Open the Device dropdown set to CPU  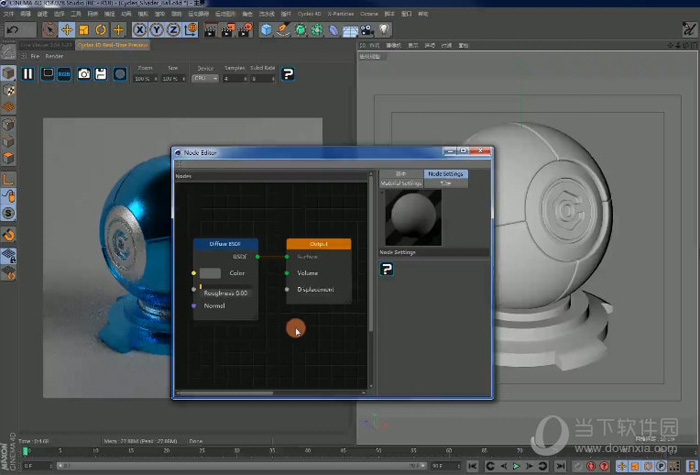[x=204, y=78]
